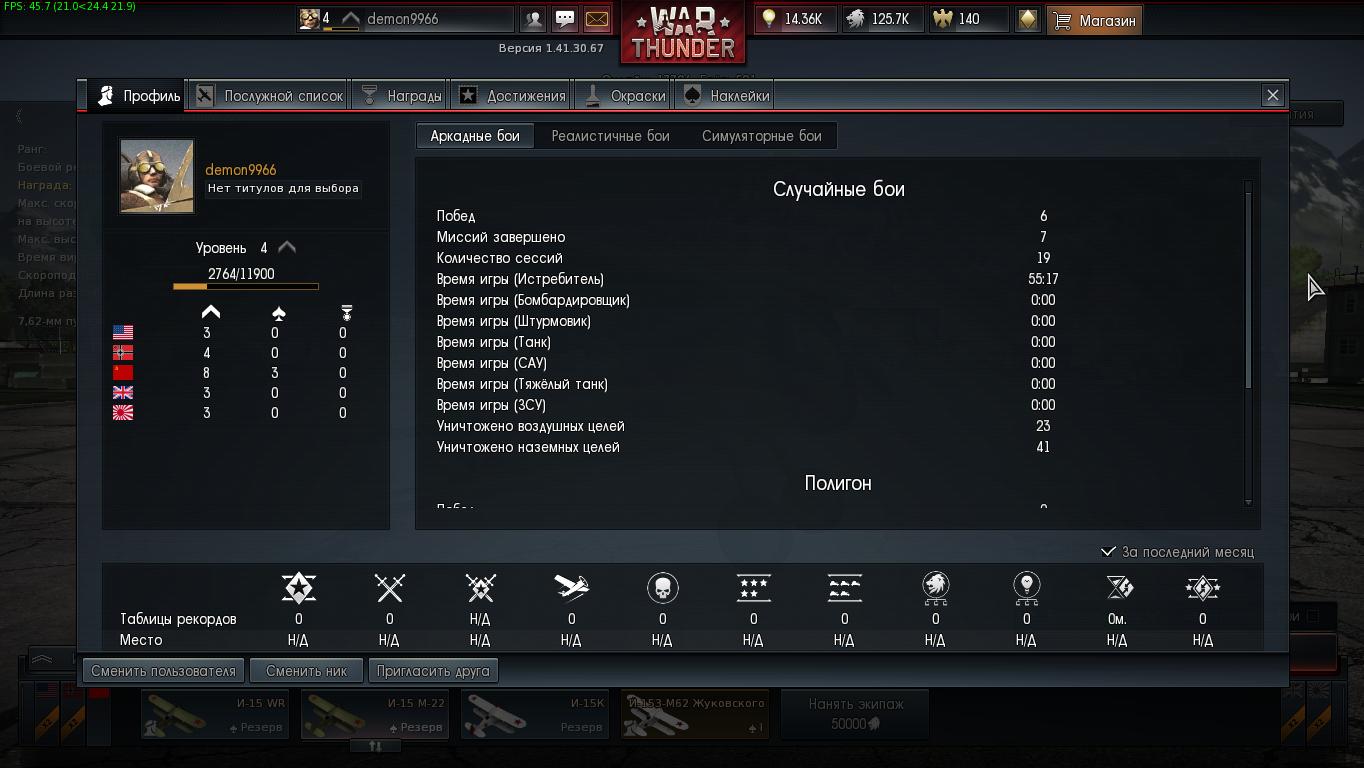
Task: Click the light bulb leaderboard icon
Action: [x=1026, y=587]
